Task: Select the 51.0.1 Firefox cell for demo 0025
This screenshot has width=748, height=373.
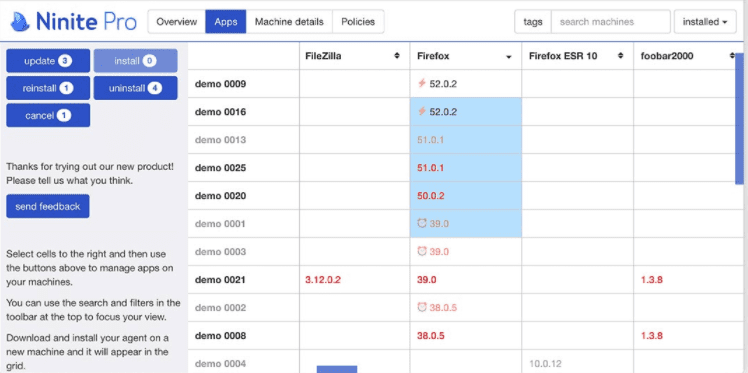Action: [x=466, y=168]
